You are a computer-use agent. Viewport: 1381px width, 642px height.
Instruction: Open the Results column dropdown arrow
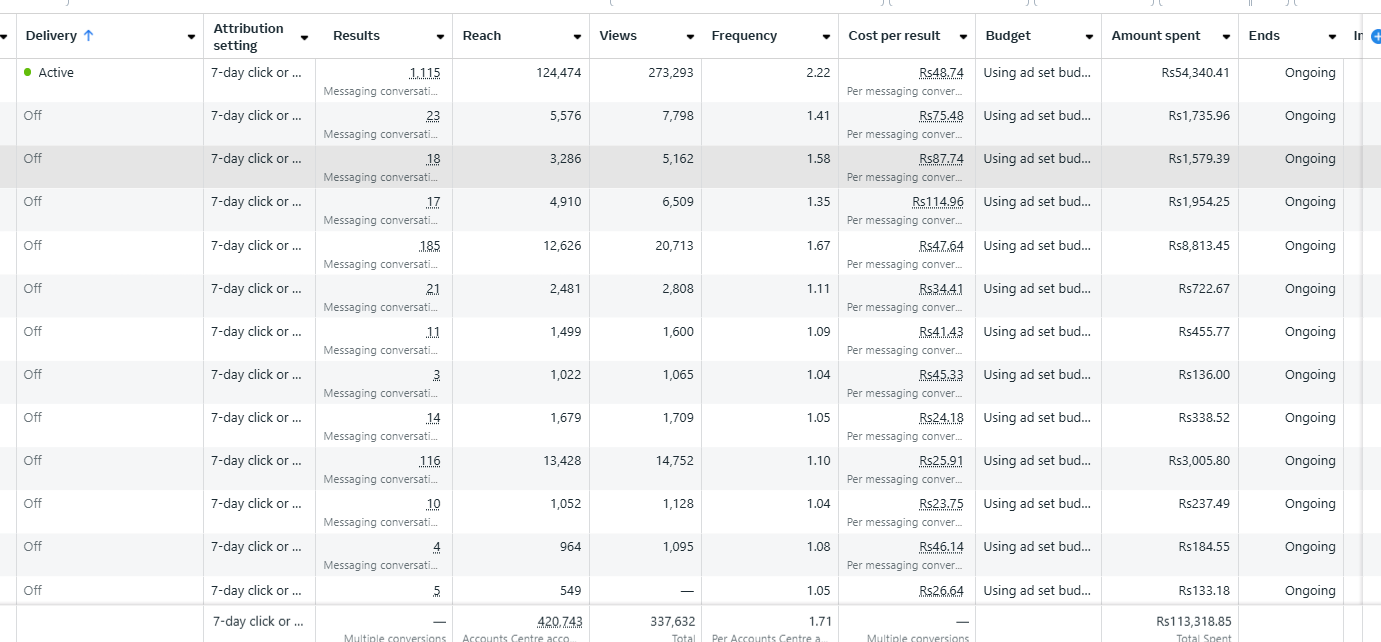pos(440,37)
